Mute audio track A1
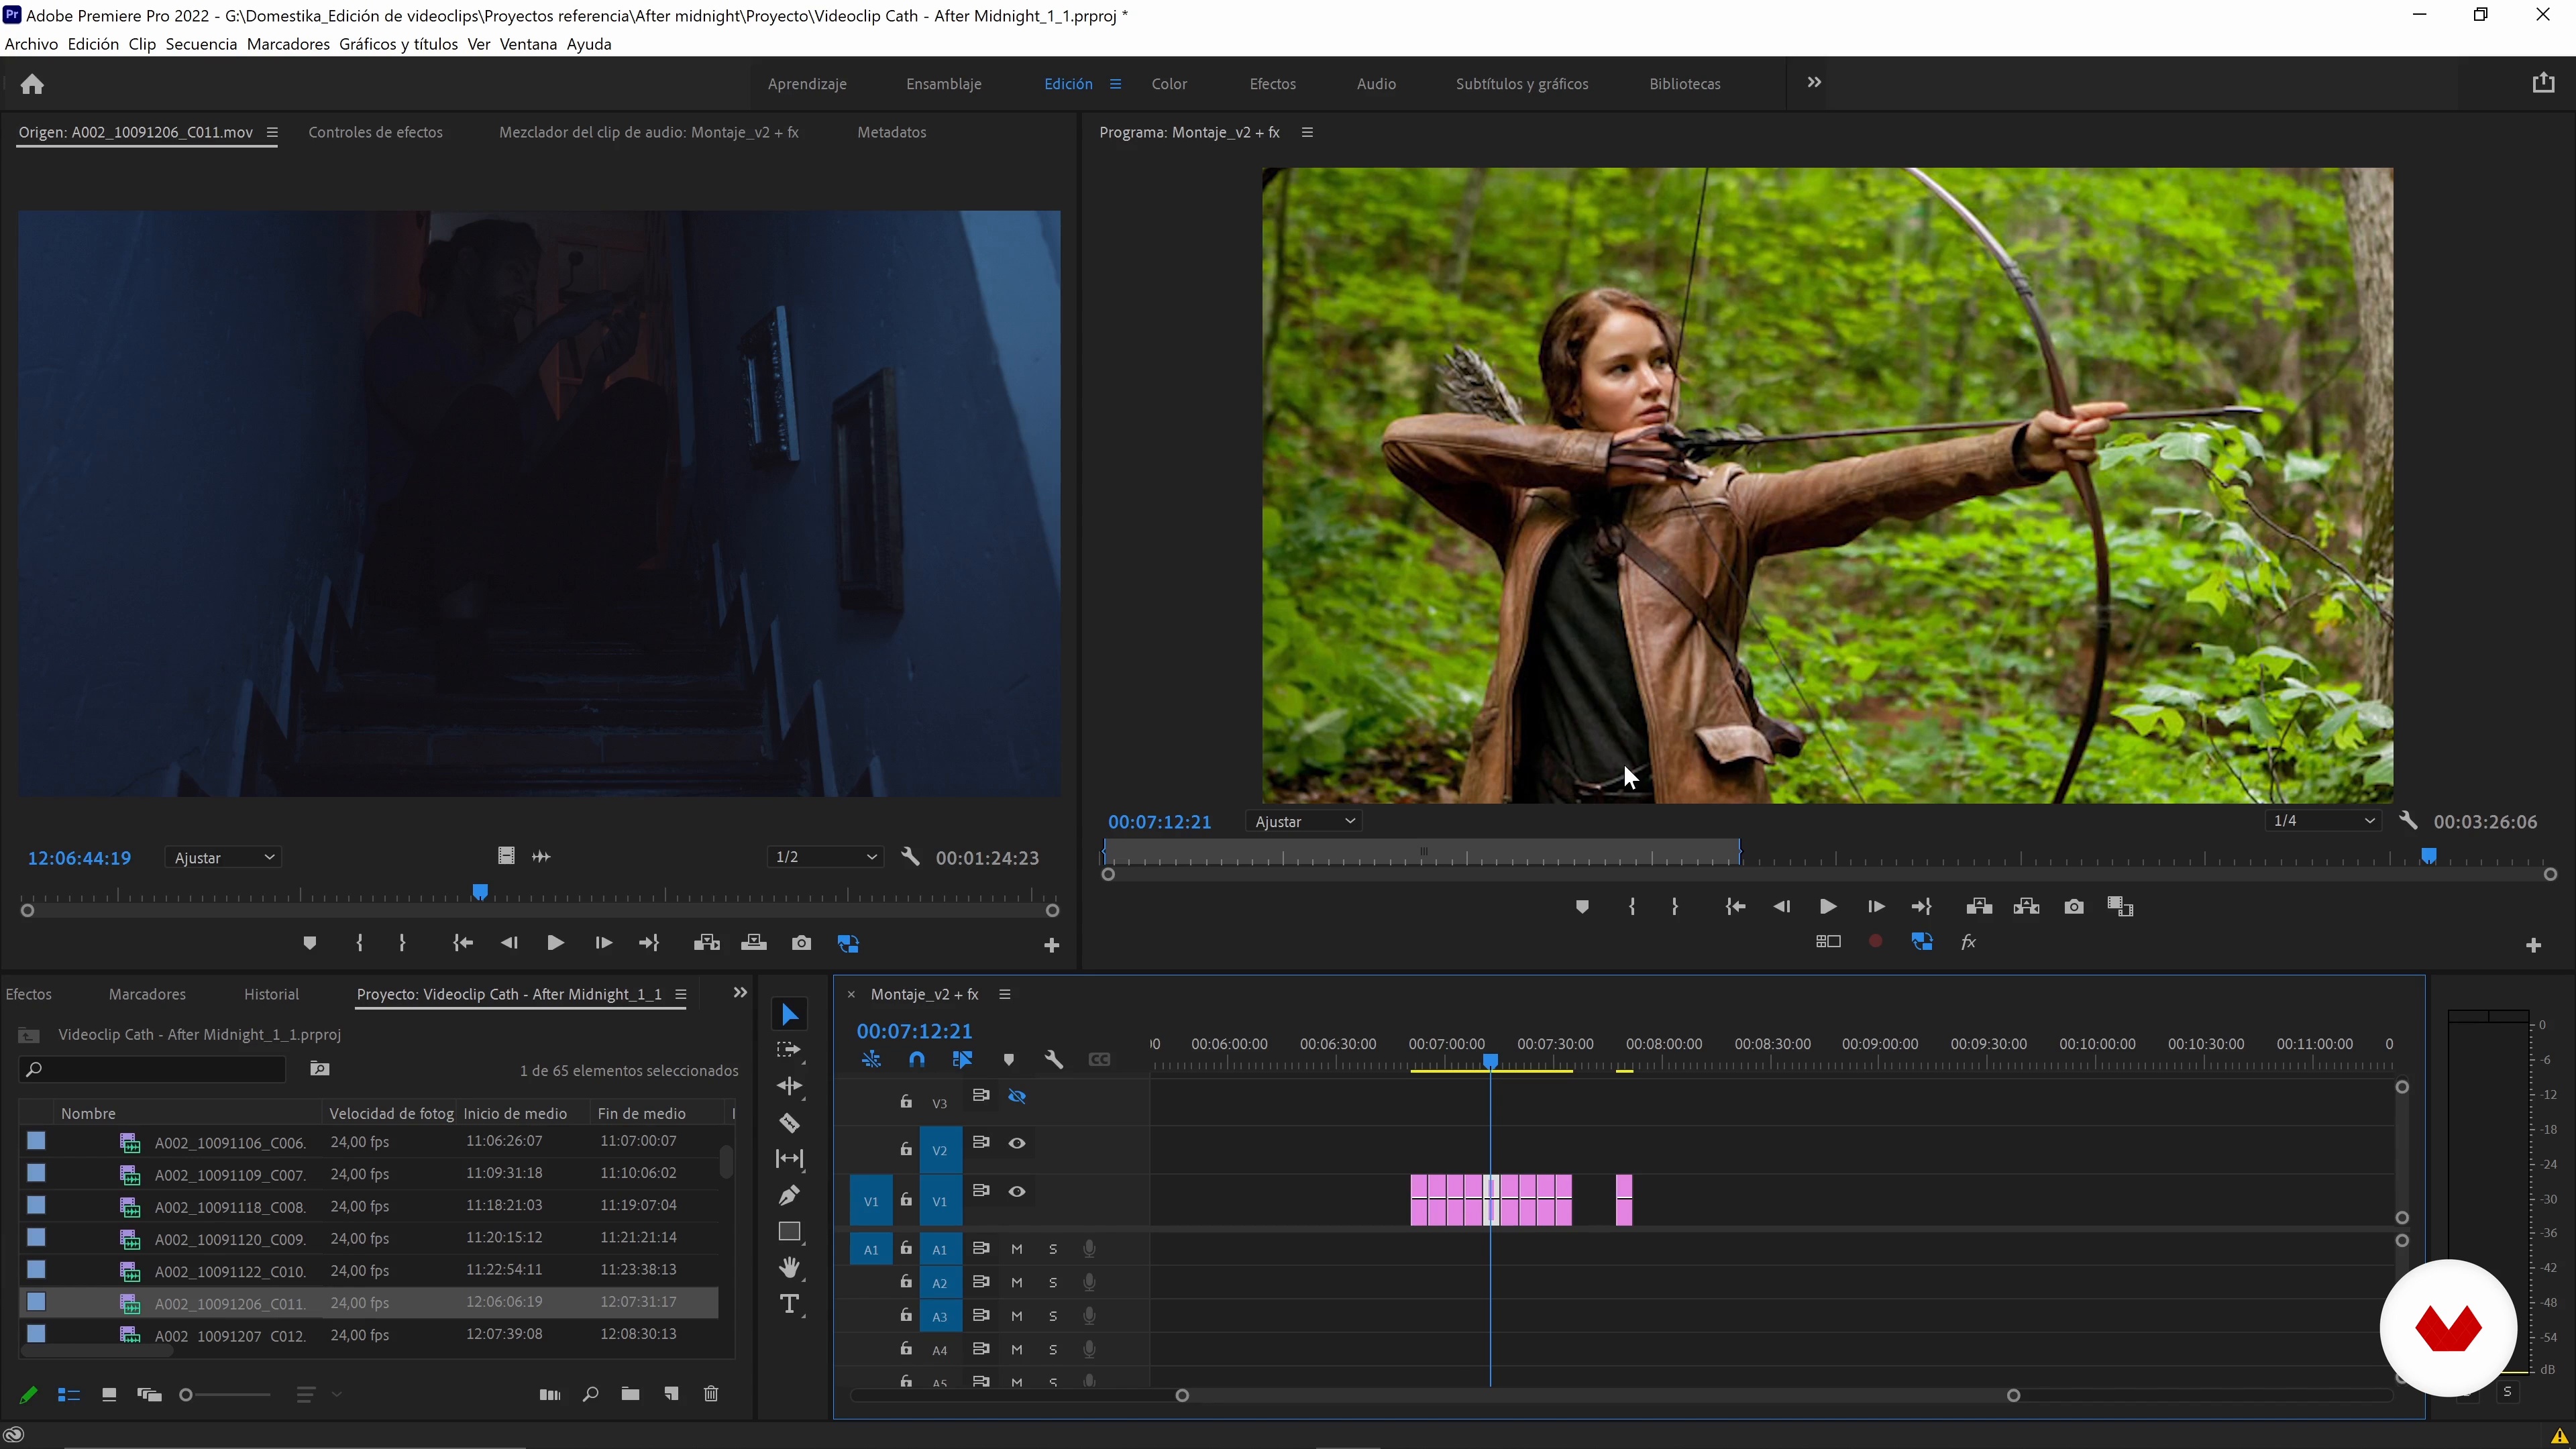Screen dimensions: 2576x1449 1017,1249
